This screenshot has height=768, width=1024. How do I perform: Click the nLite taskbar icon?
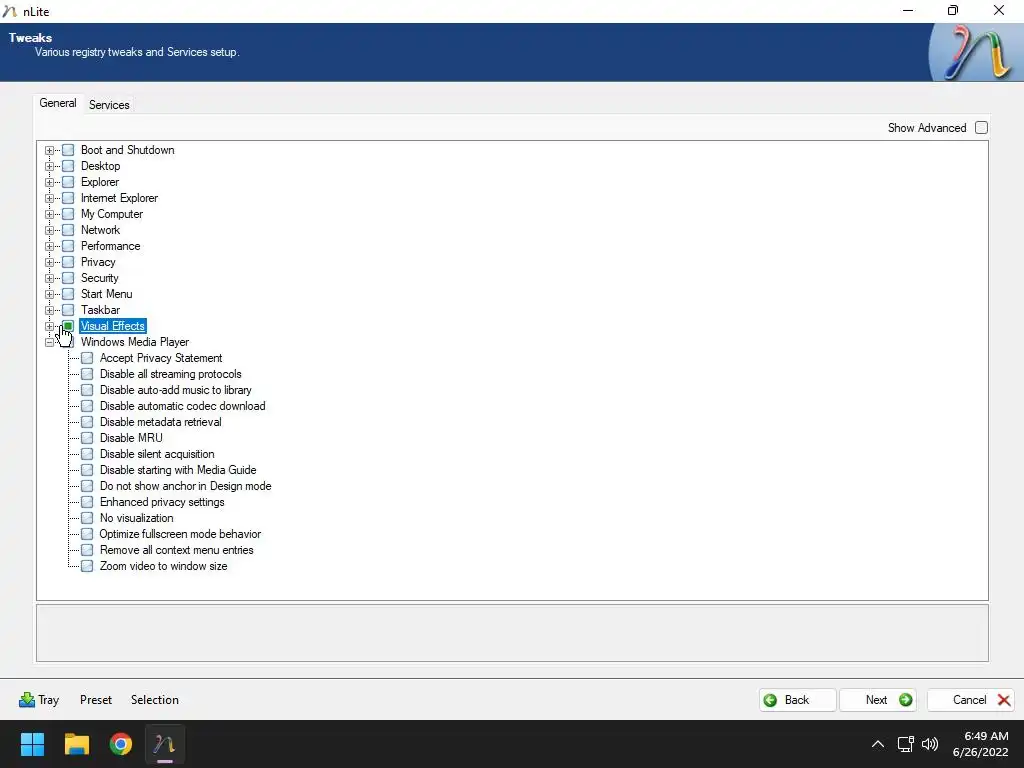(x=165, y=744)
